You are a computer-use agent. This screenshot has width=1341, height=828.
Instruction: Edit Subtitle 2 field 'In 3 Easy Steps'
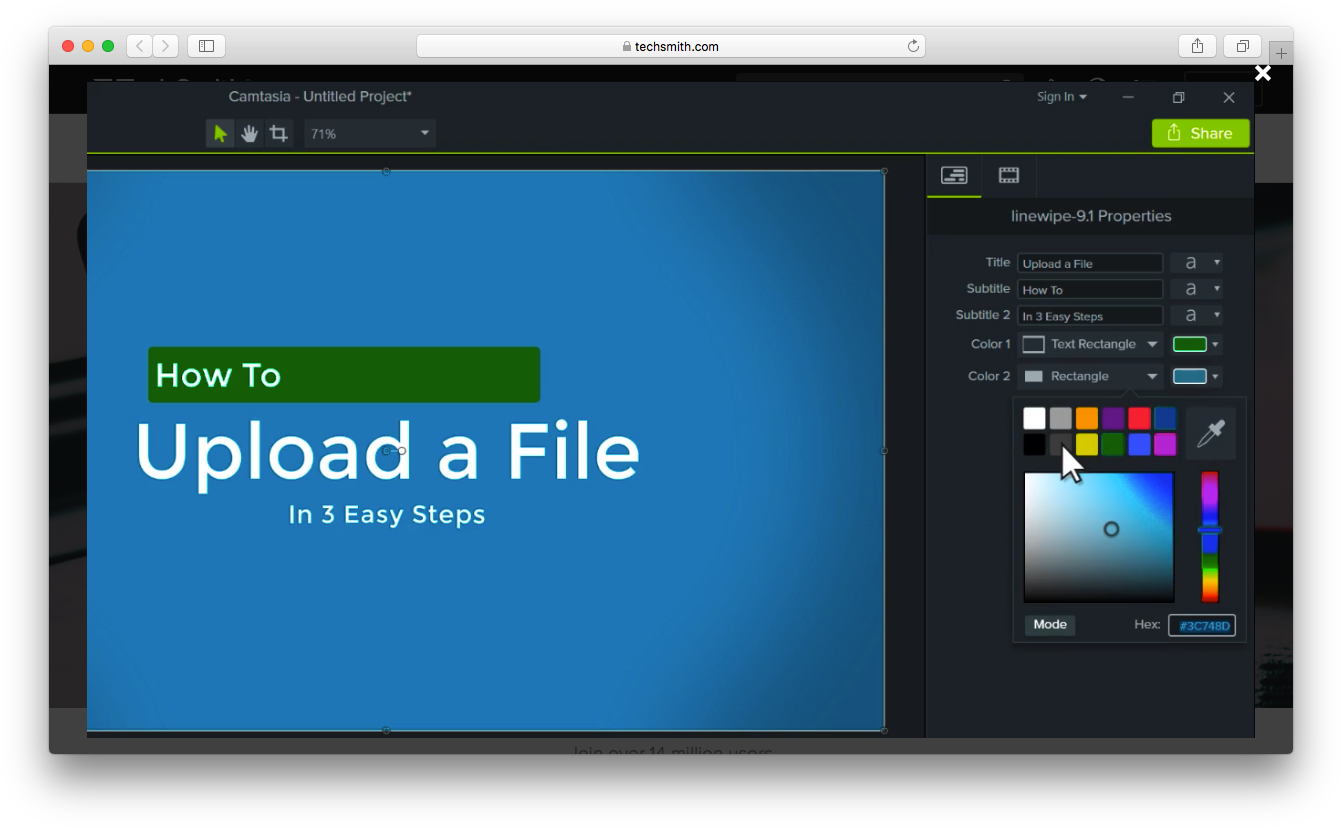[1090, 315]
